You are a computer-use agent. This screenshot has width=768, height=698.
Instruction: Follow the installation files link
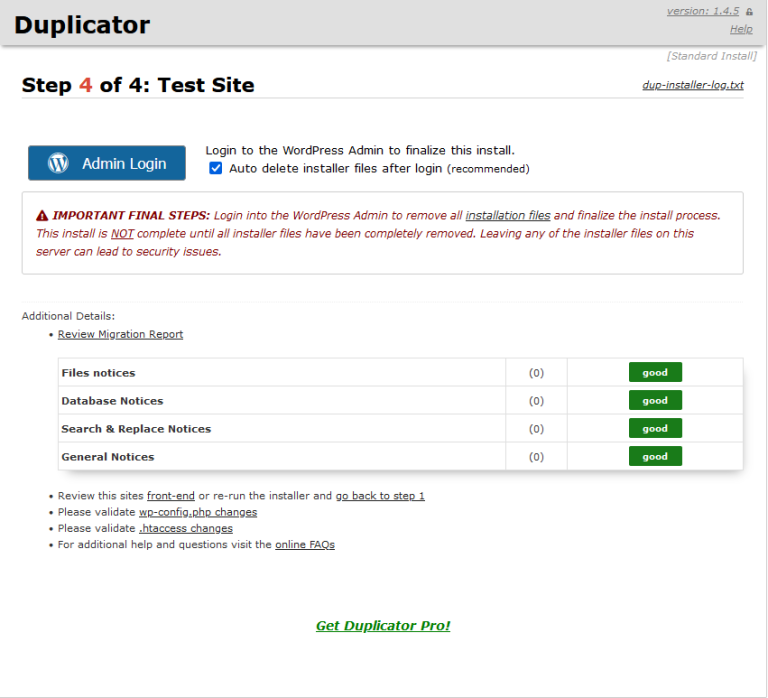(x=508, y=215)
